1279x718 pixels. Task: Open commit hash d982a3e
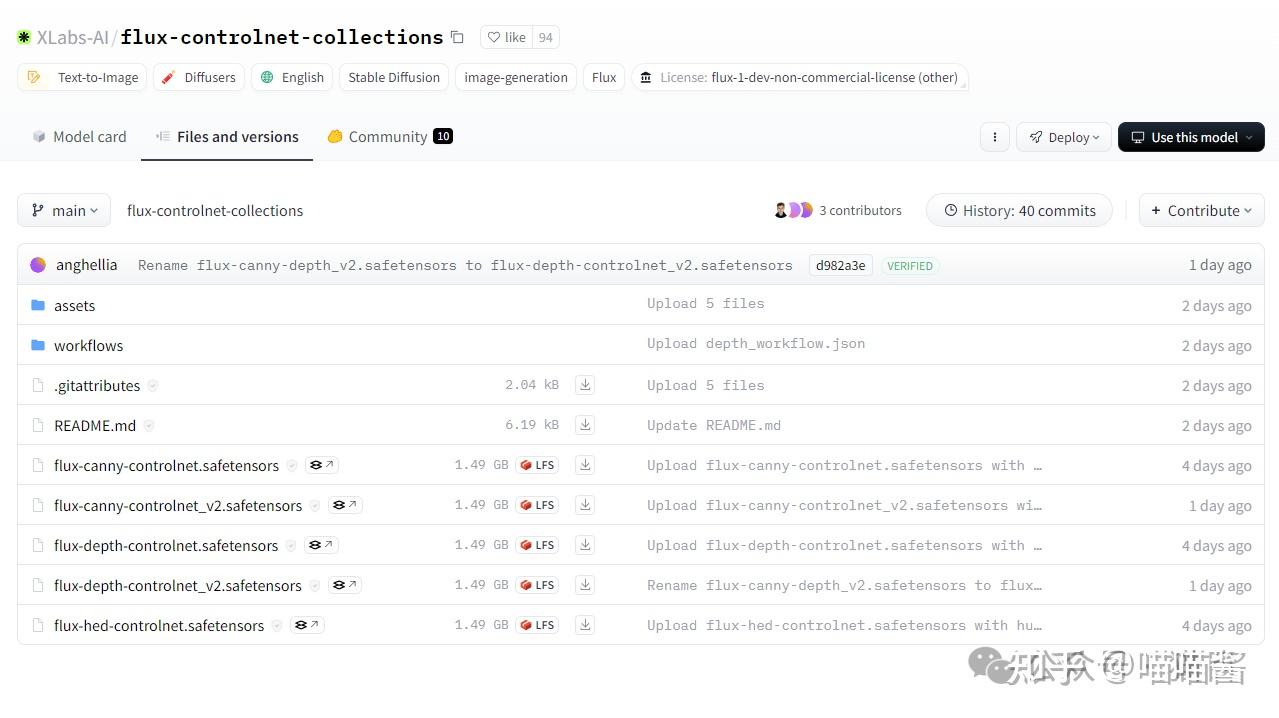840,265
